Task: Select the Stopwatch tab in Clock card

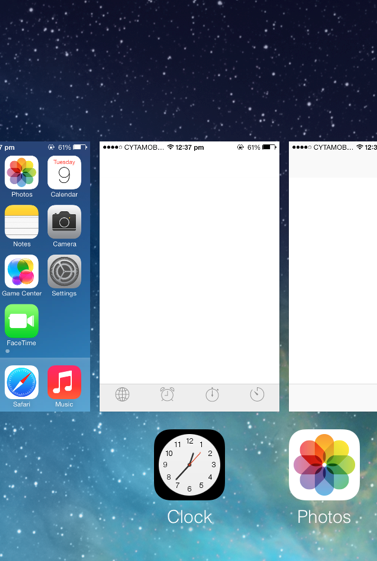Action: tap(212, 394)
